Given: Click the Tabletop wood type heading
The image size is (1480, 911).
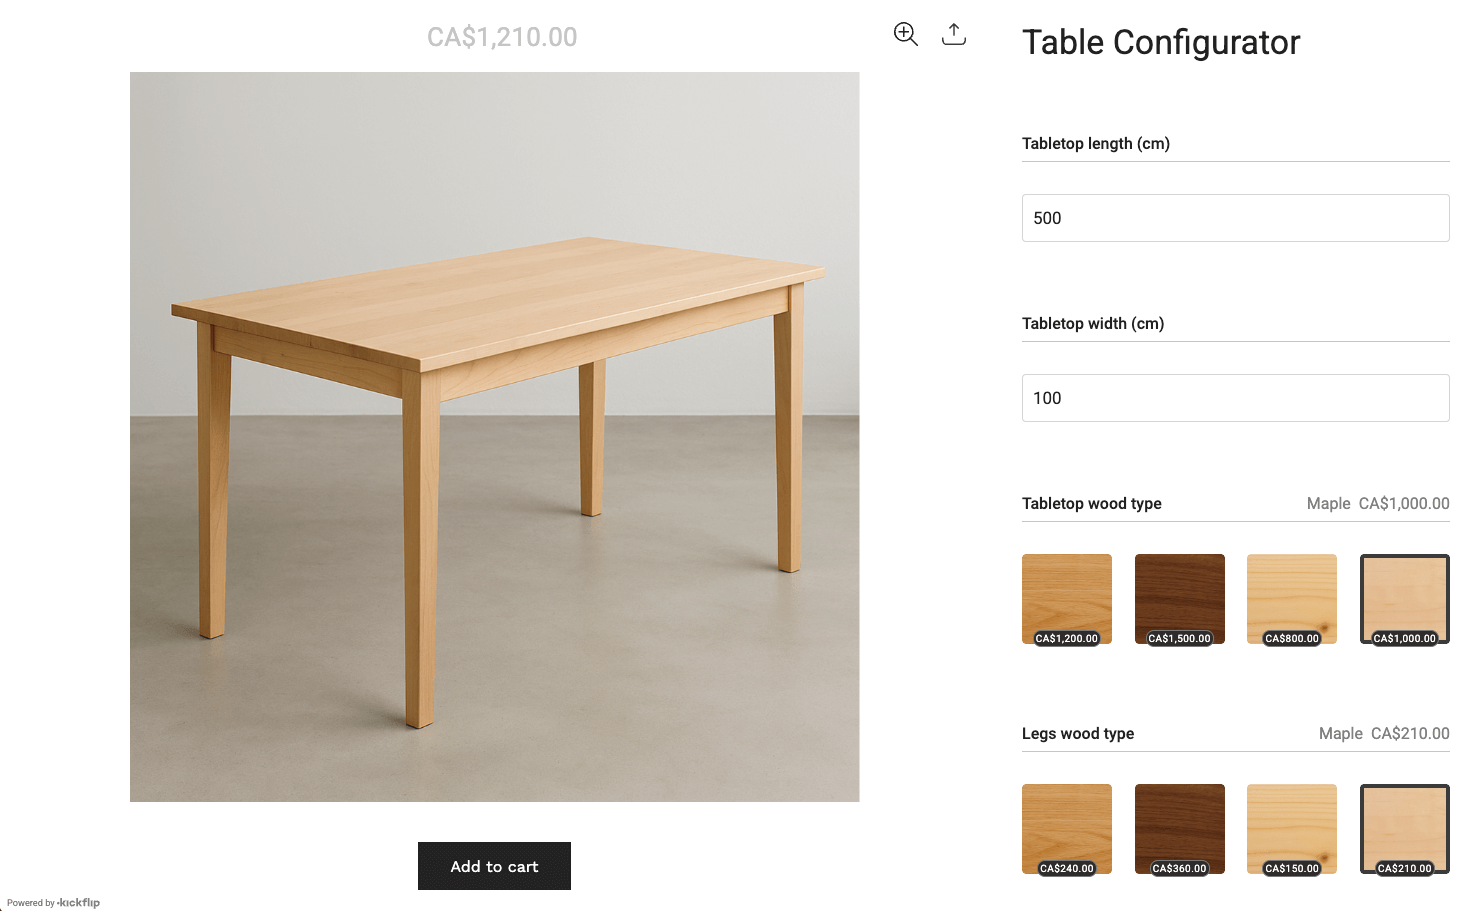Looking at the screenshot, I should [1092, 504].
